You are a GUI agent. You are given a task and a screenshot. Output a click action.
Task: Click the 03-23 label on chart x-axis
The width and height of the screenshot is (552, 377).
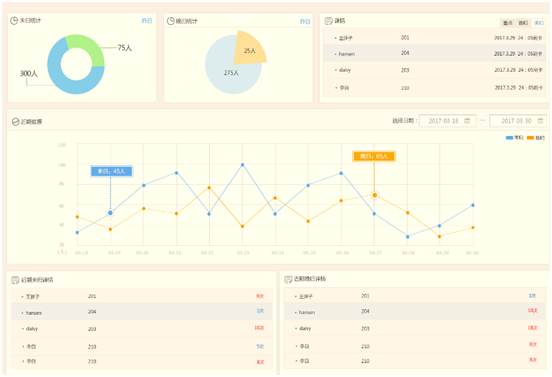[x=243, y=253]
